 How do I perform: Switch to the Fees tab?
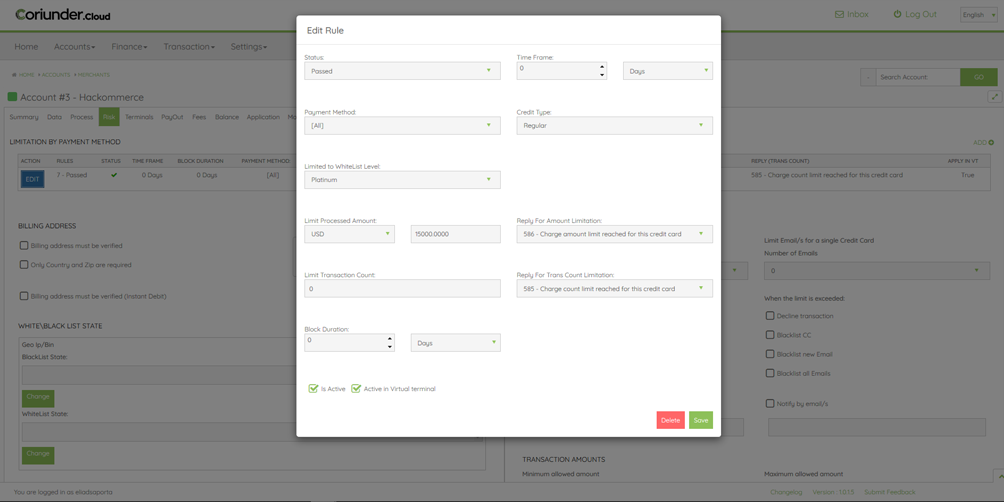[x=199, y=117]
